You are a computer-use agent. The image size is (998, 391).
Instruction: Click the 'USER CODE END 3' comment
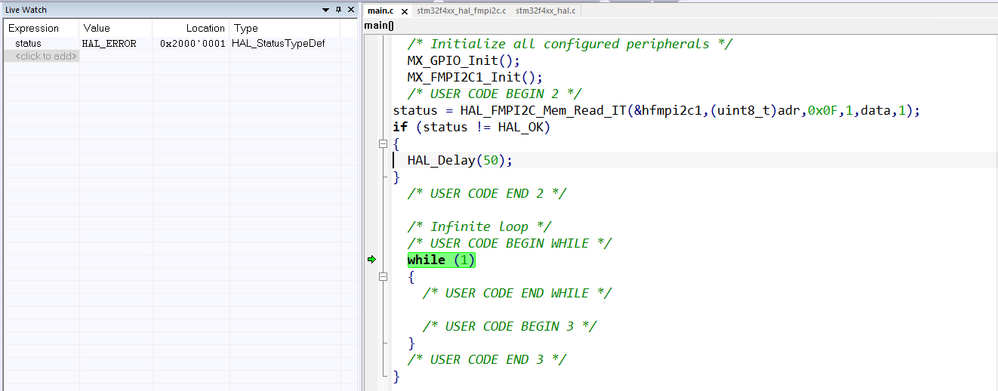[x=487, y=359]
